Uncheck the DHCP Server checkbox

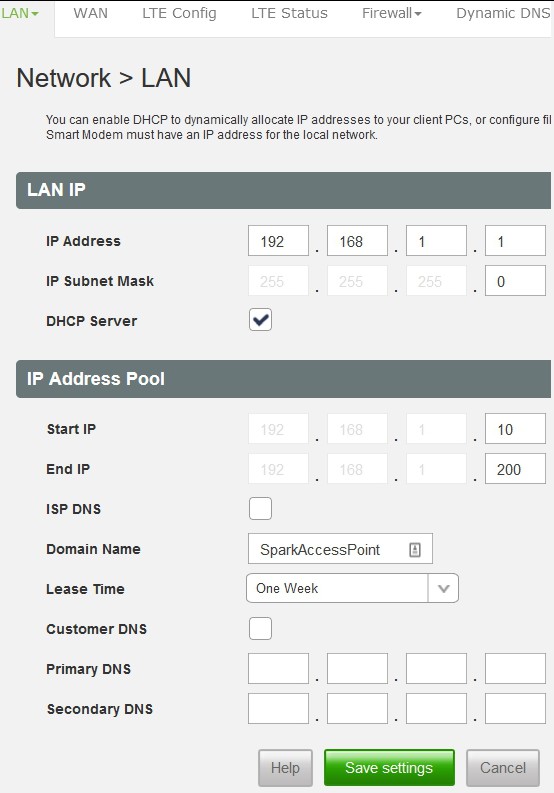[x=260, y=320]
